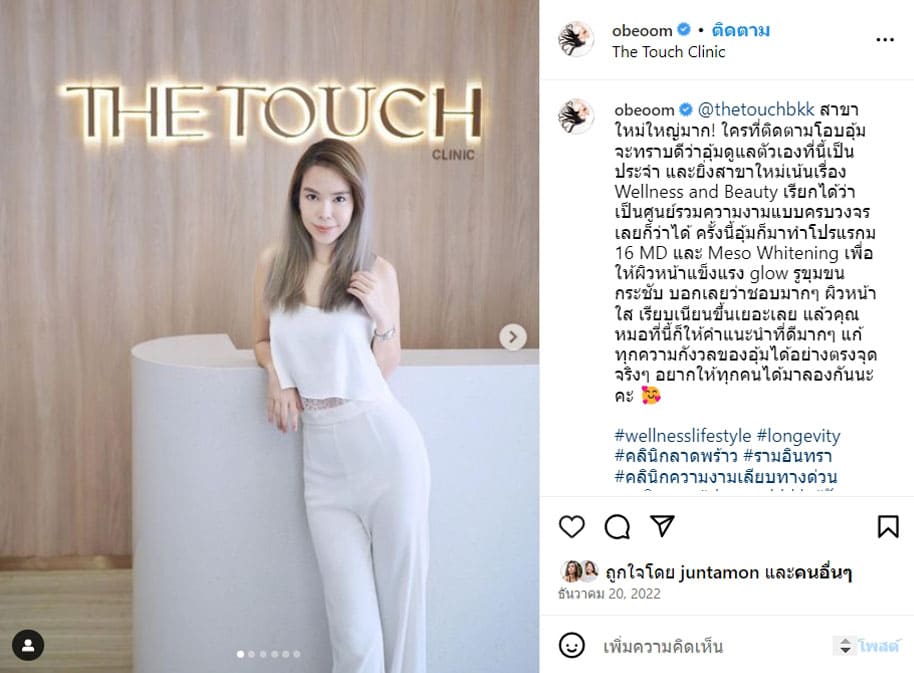View juntamon's profile from the likes line

[719, 573]
